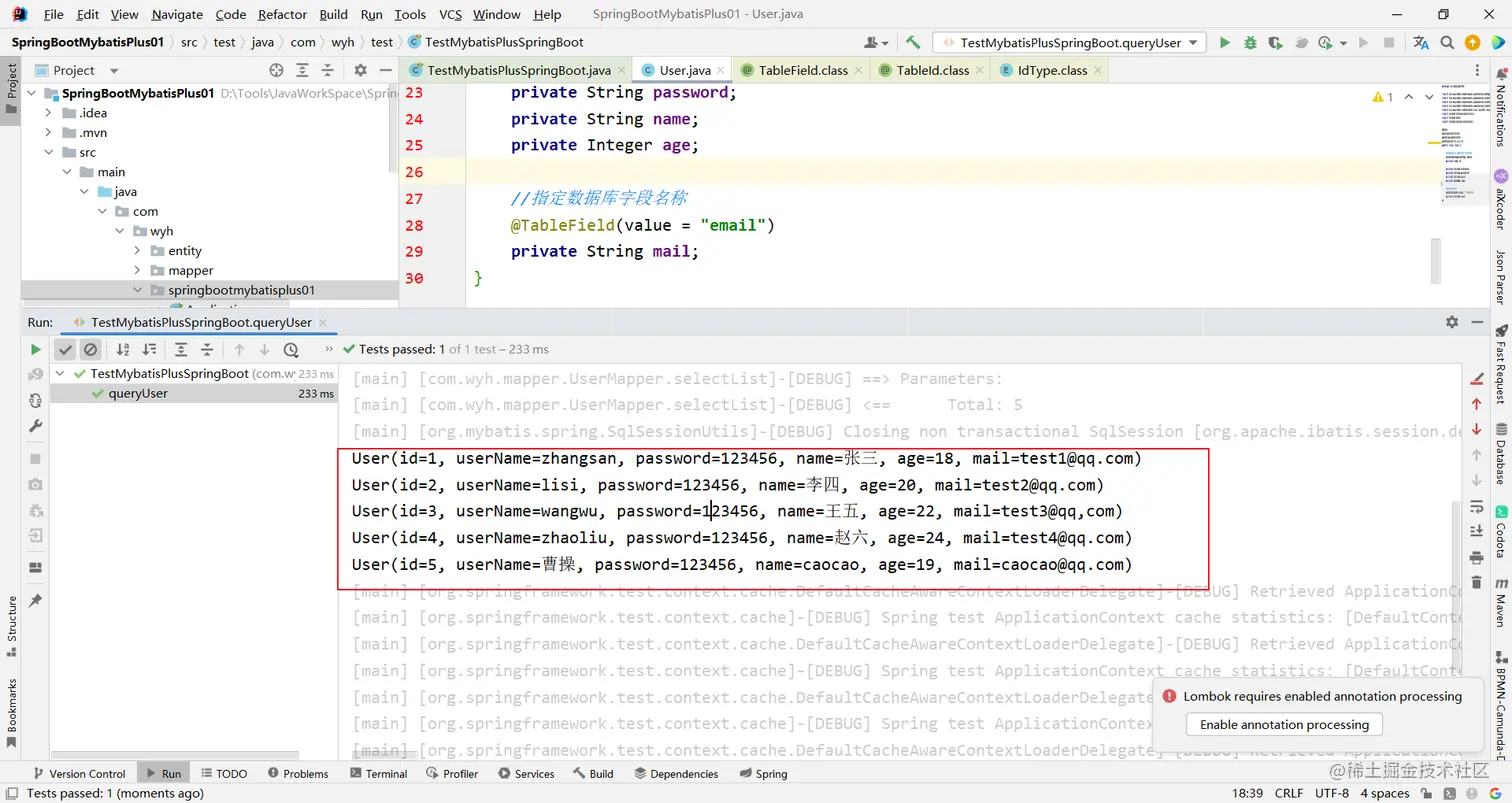Sort tests alphabetically icon
This screenshot has height=803, width=1512.
(123, 349)
